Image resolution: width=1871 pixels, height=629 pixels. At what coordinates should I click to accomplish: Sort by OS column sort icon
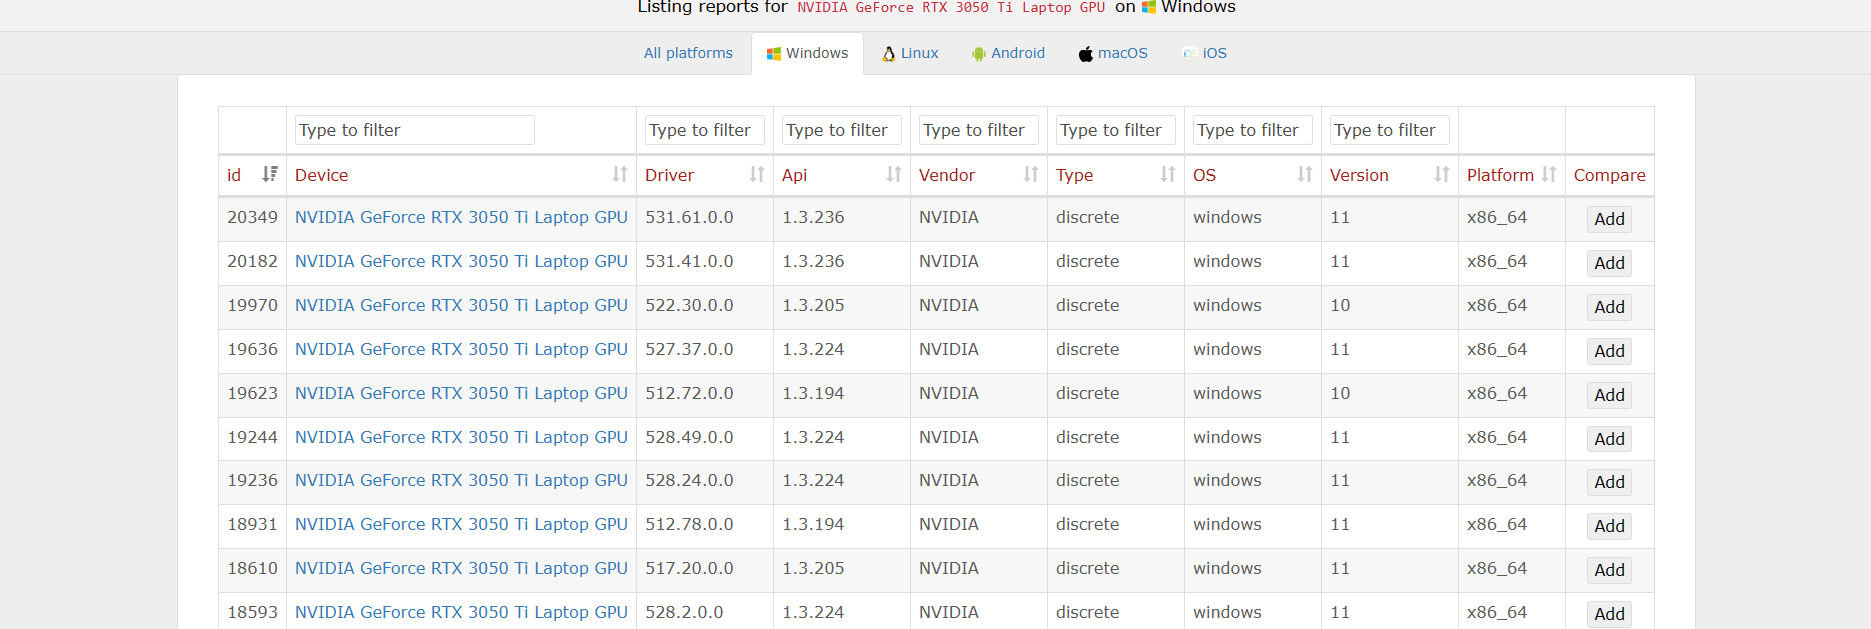[x=1305, y=174]
